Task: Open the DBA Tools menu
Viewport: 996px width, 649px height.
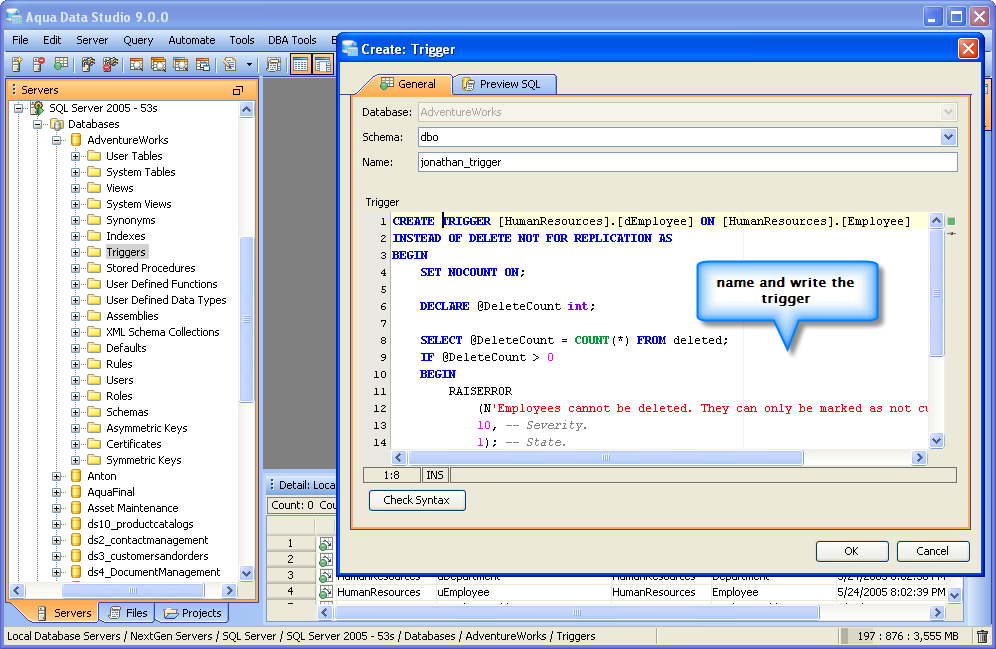Action: coord(291,40)
